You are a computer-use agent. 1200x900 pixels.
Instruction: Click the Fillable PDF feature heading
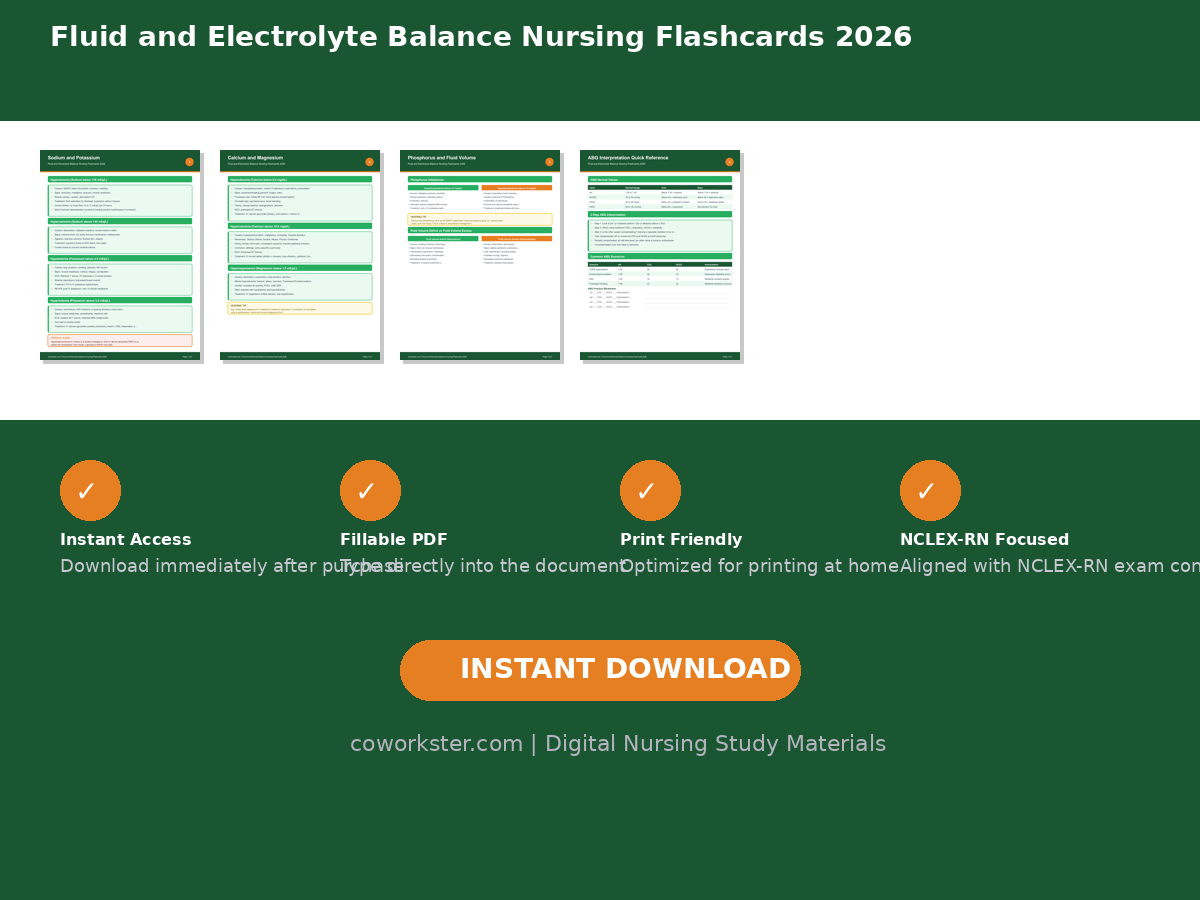coord(394,540)
